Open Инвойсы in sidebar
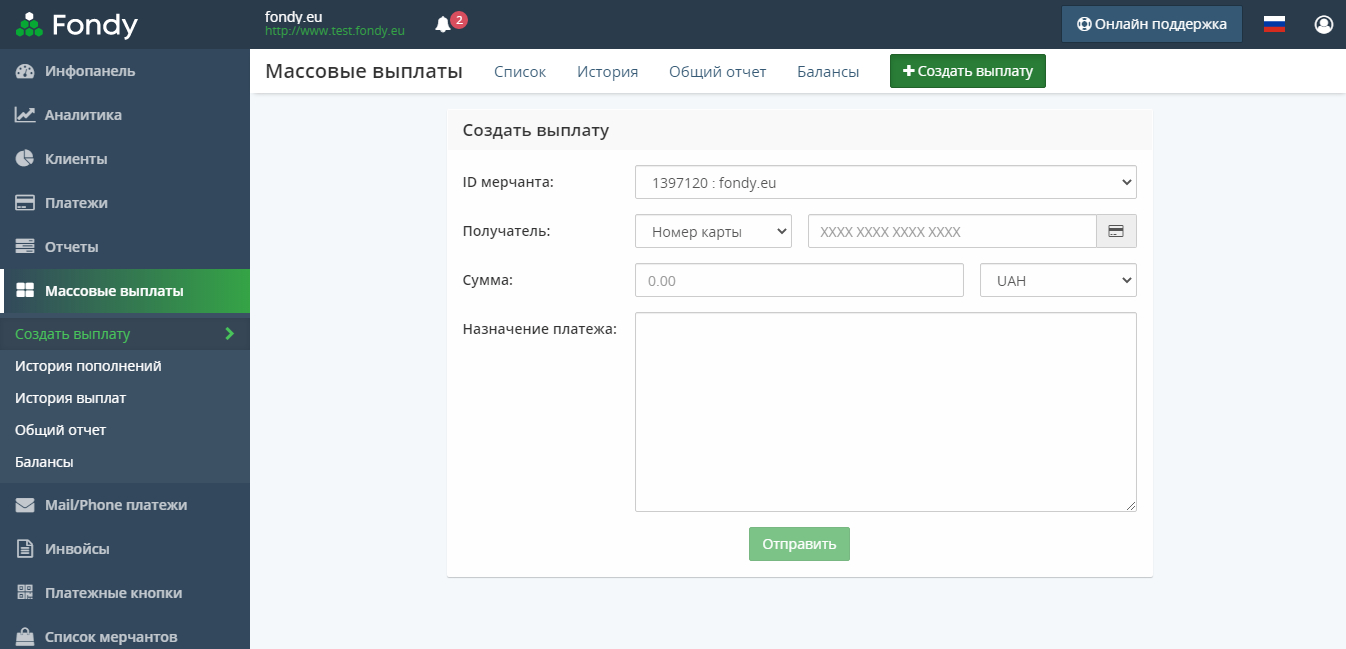This screenshot has width=1346, height=649. click(125, 549)
